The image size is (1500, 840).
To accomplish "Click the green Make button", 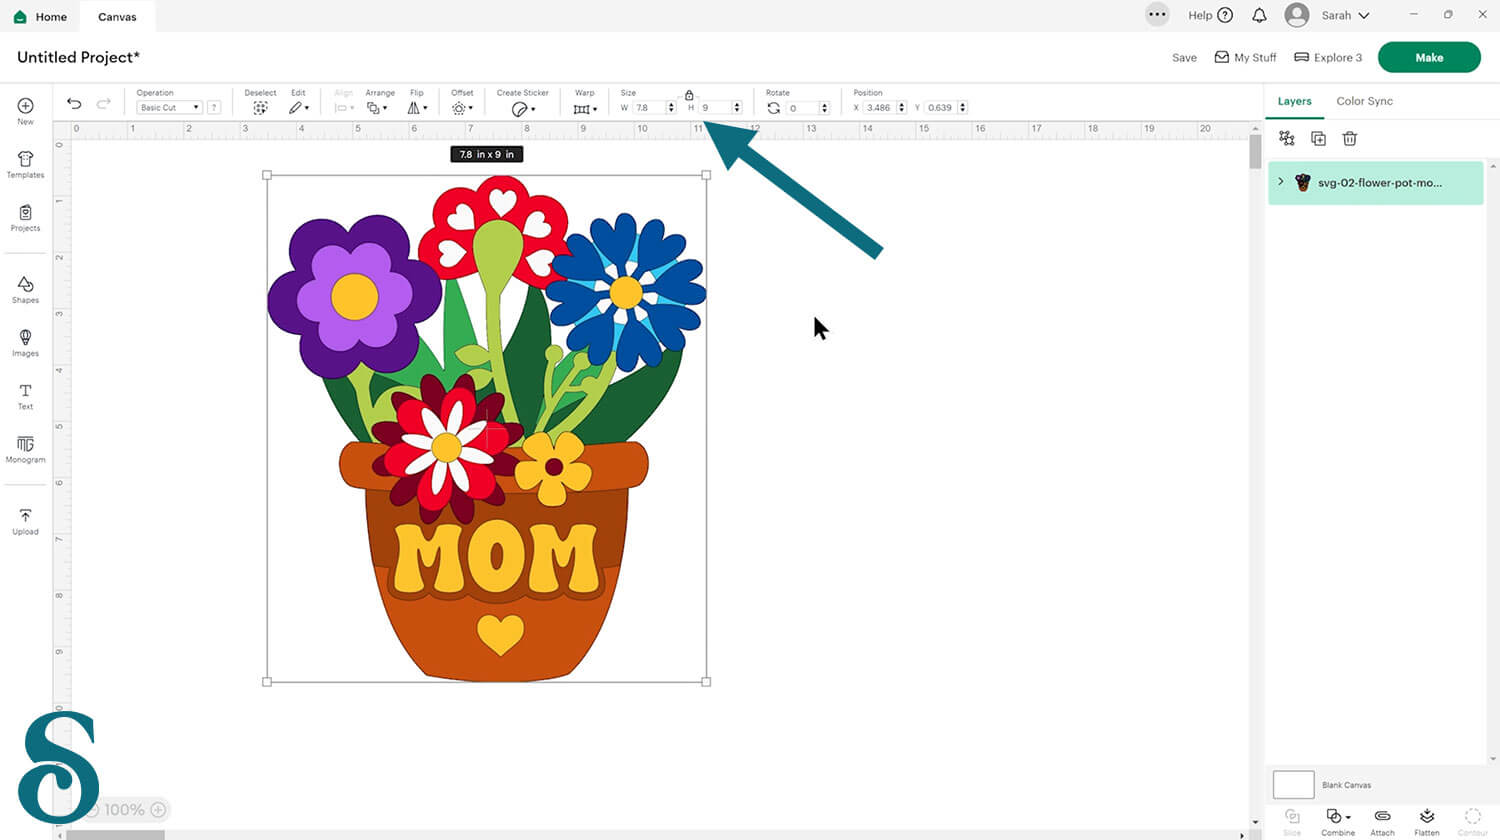I will pos(1428,57).
